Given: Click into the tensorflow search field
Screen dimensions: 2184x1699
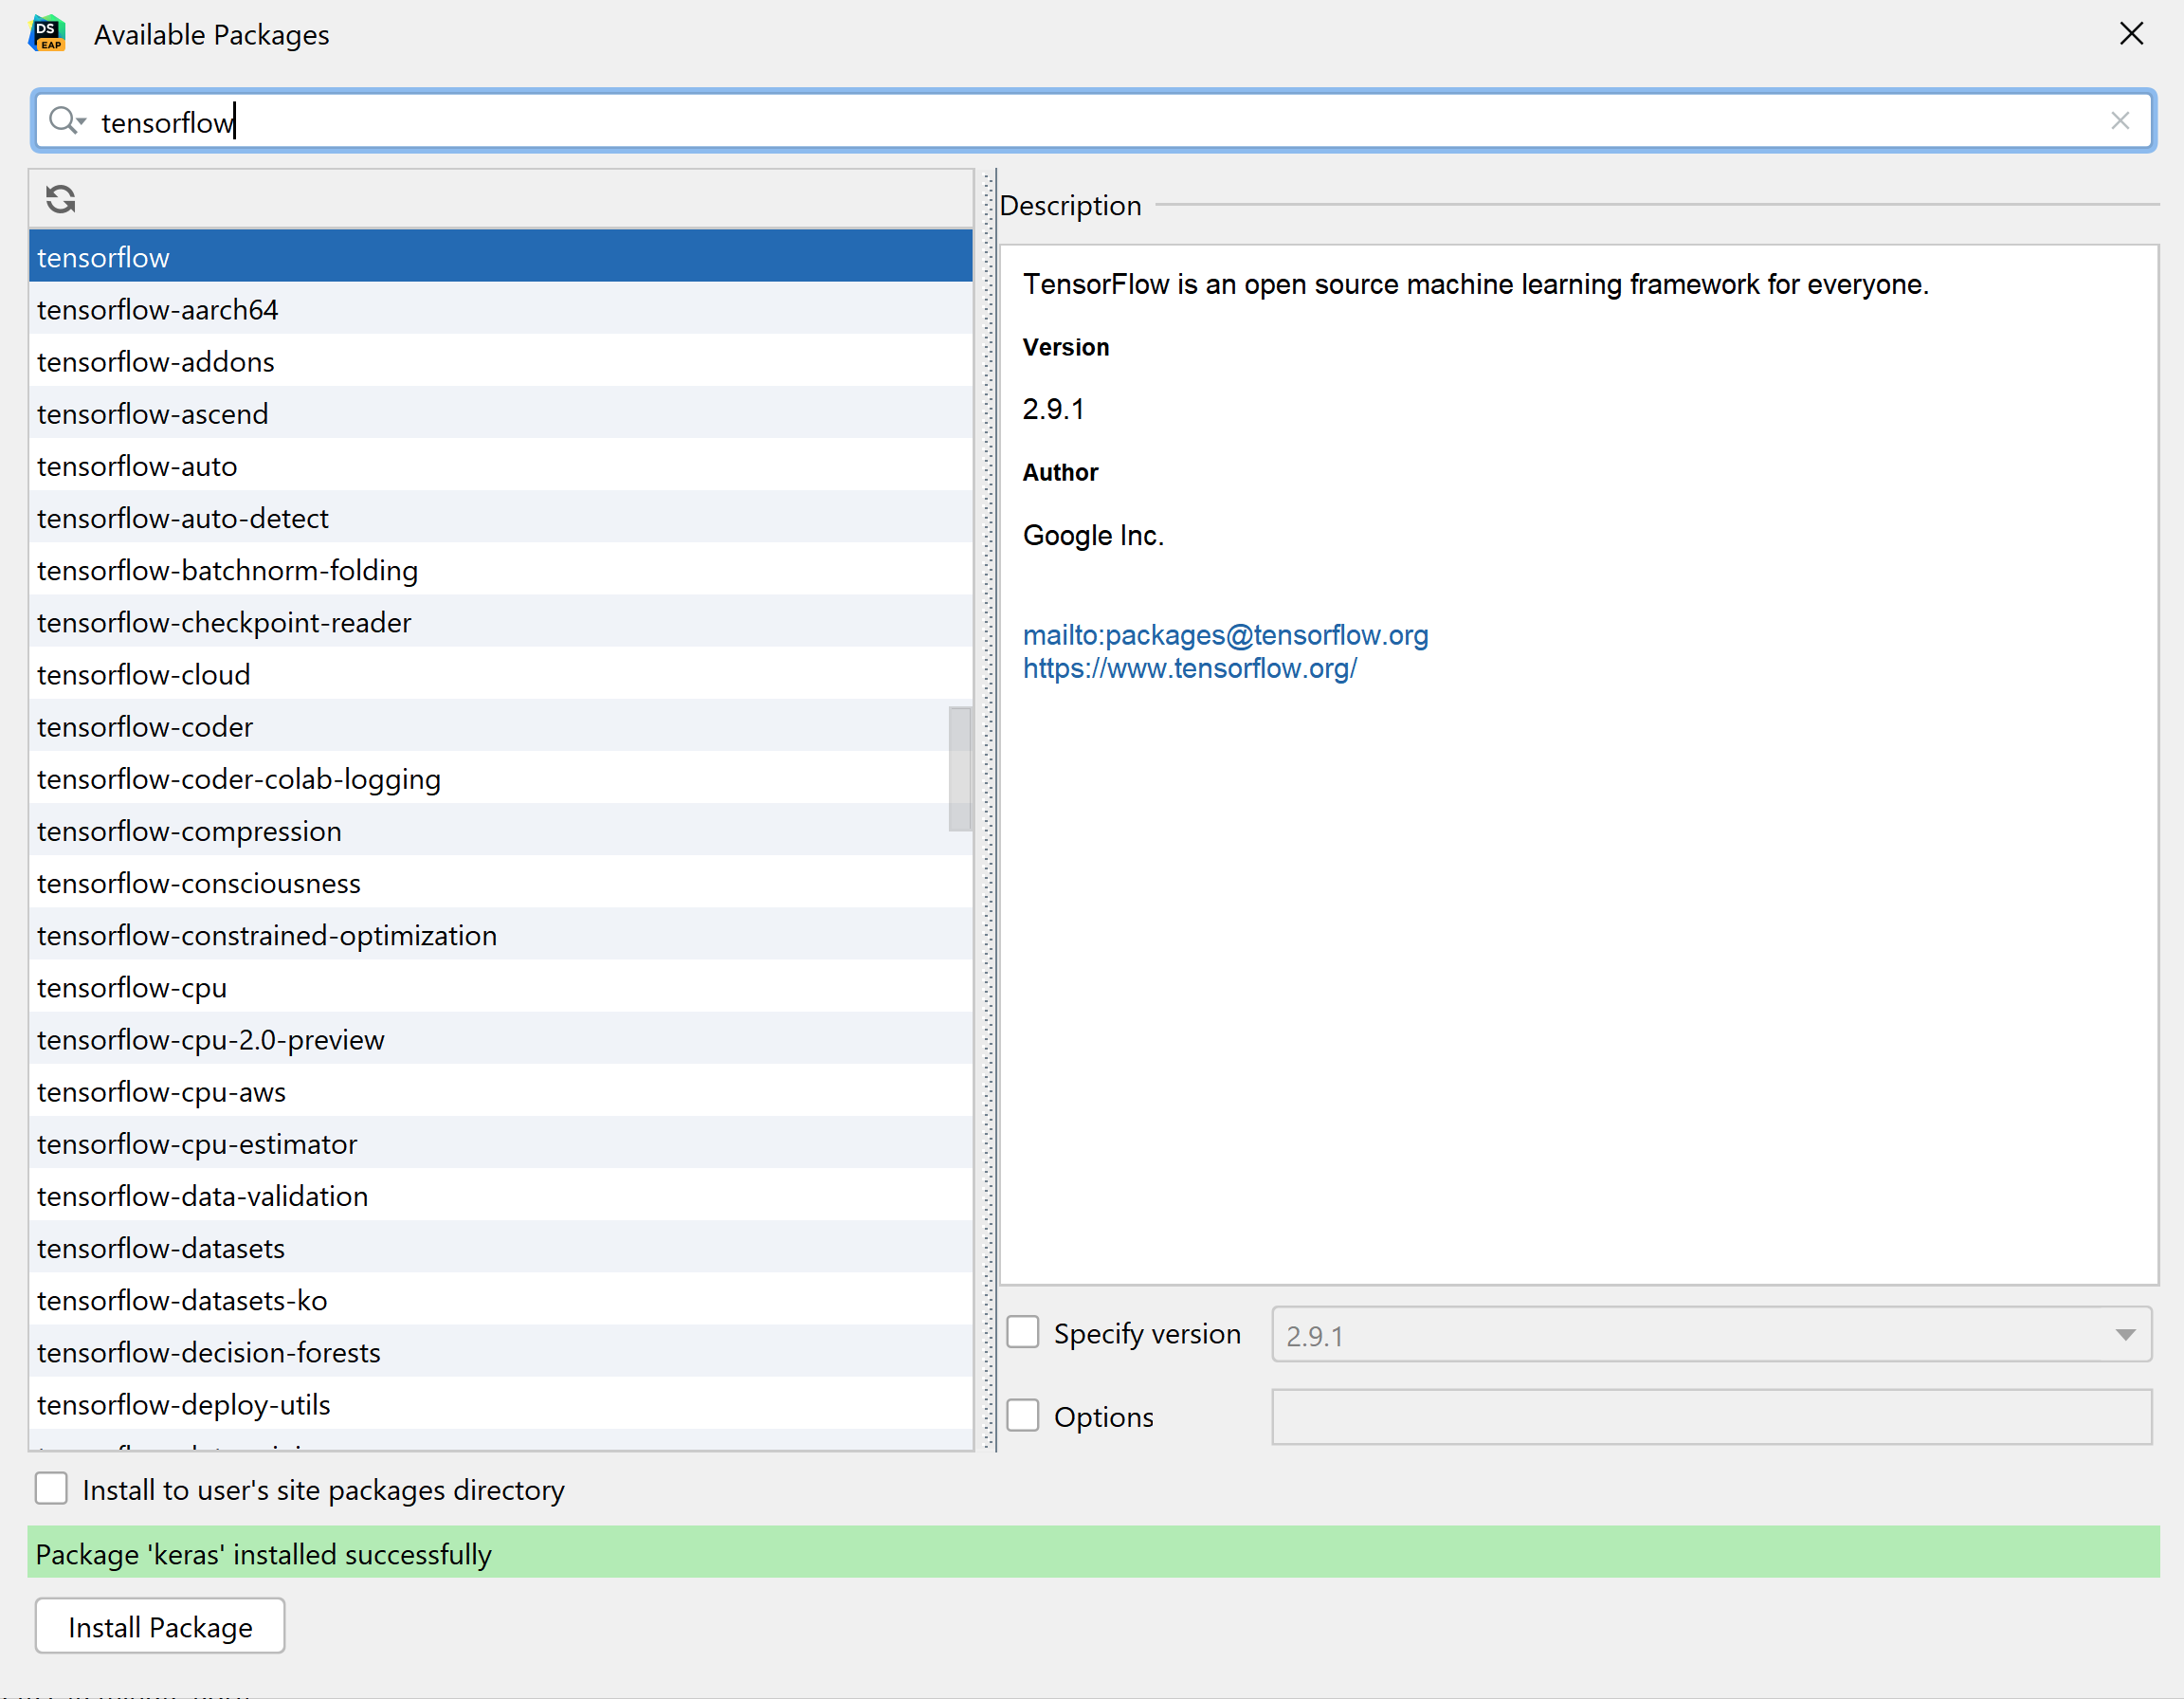Looking at the screenshot, I should tap(1092, 121).
